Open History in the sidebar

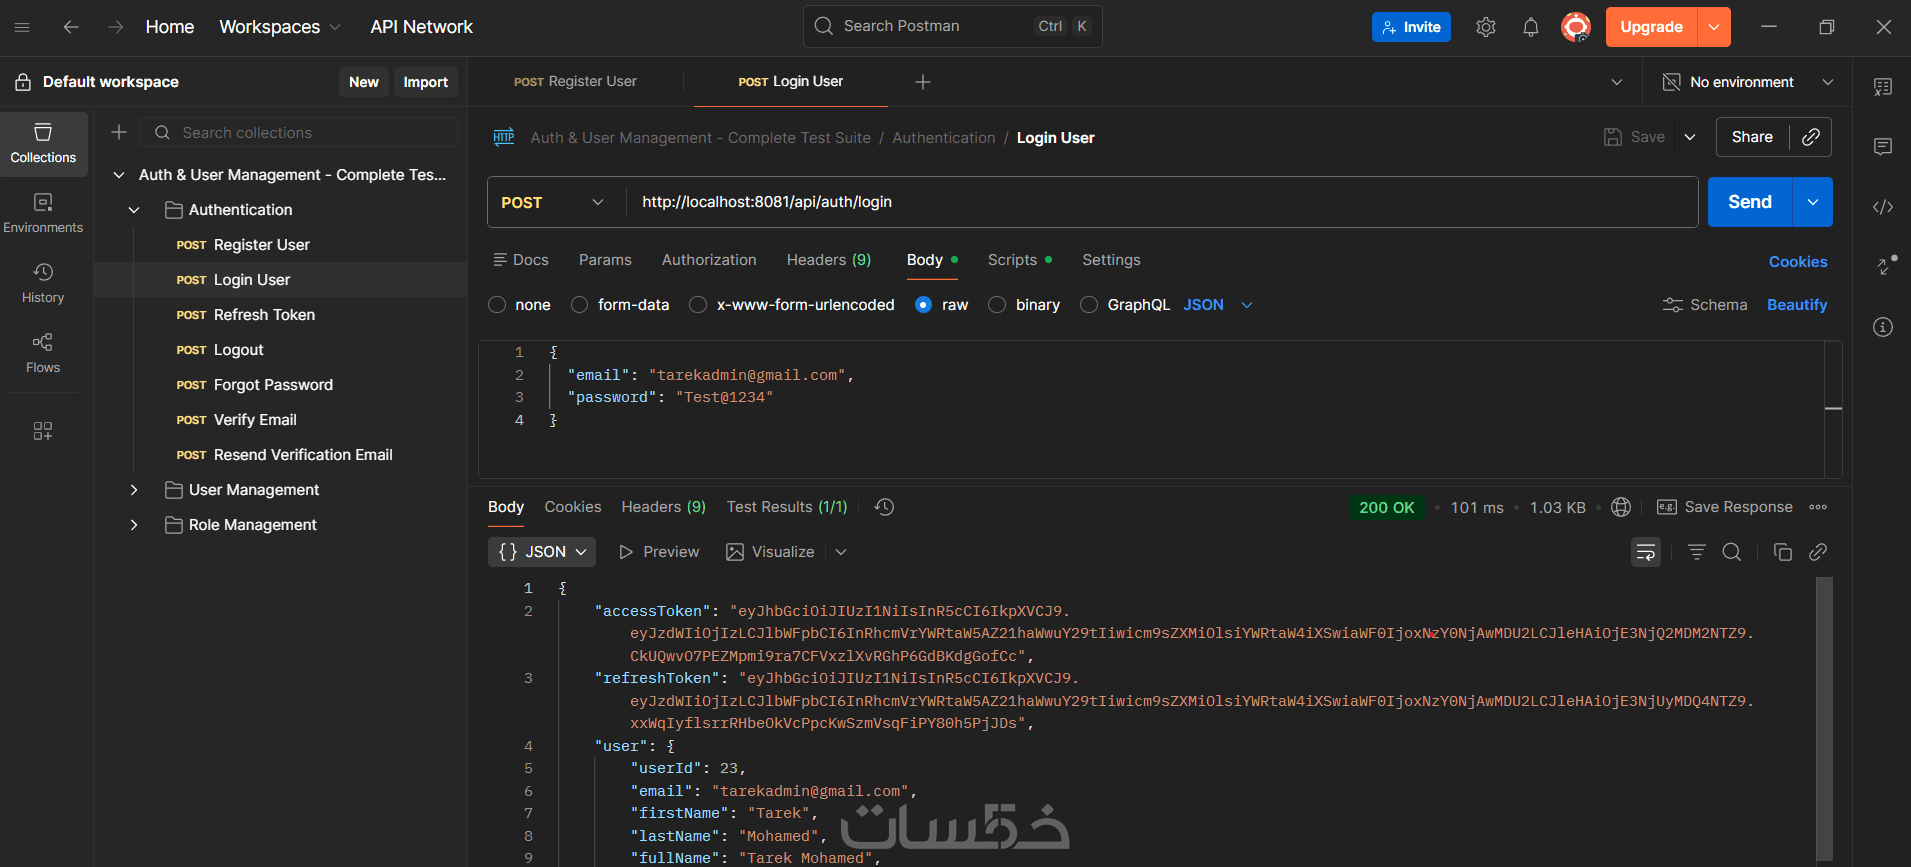coord(43,284)
